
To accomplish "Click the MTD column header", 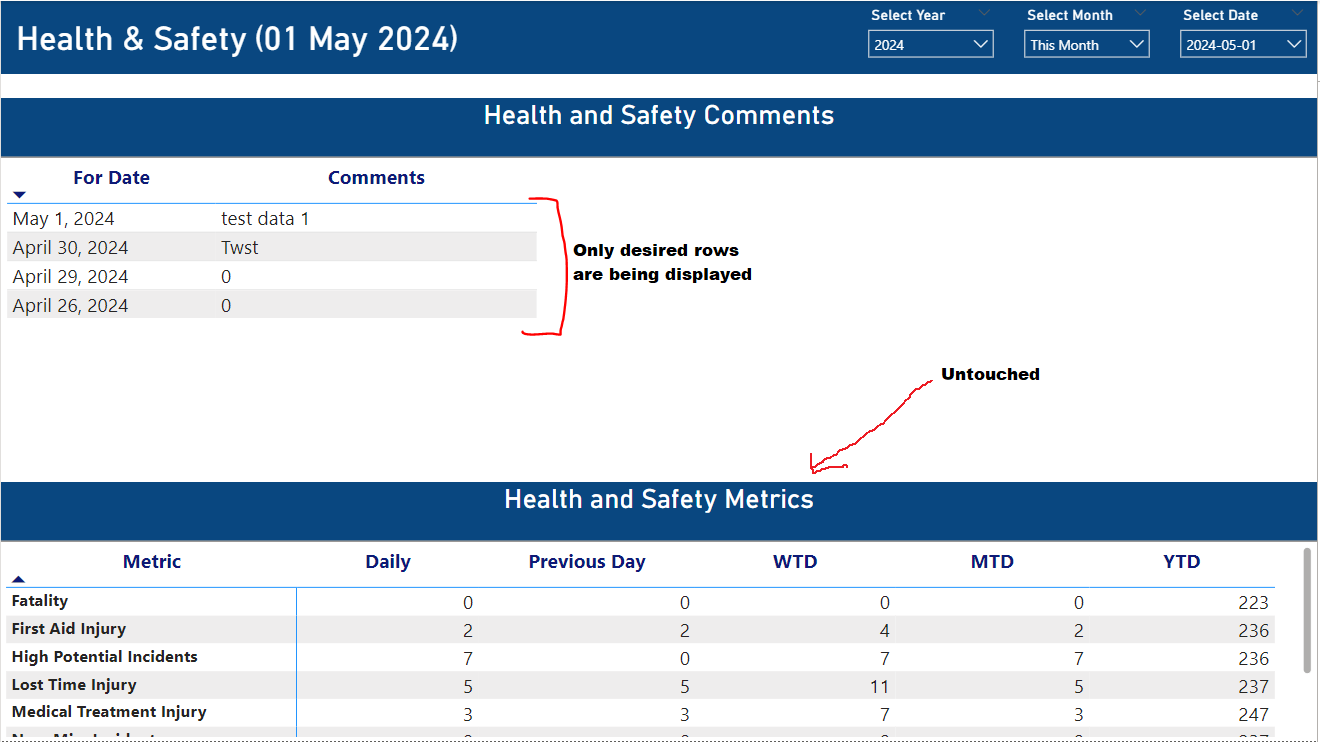I will [992, 562].
